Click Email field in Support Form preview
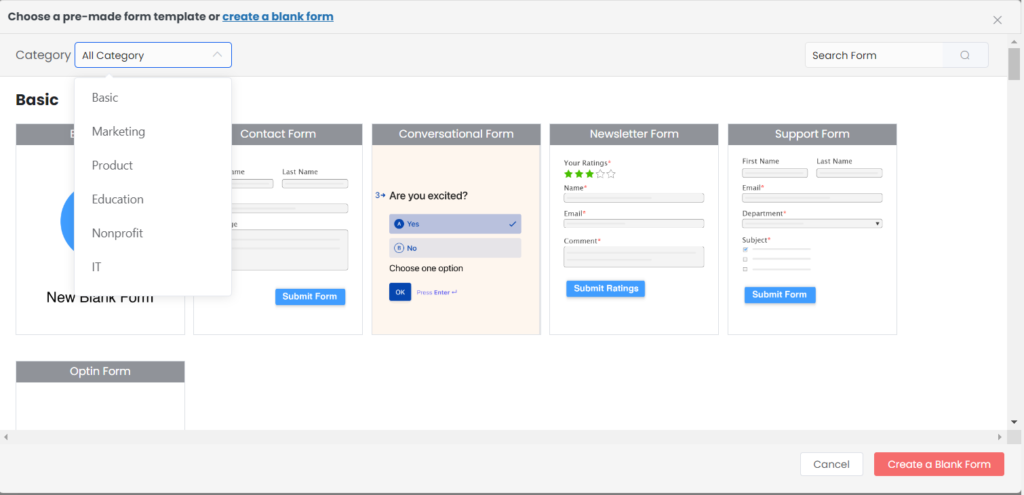The image size is (1024, 495). click(812, 198)
